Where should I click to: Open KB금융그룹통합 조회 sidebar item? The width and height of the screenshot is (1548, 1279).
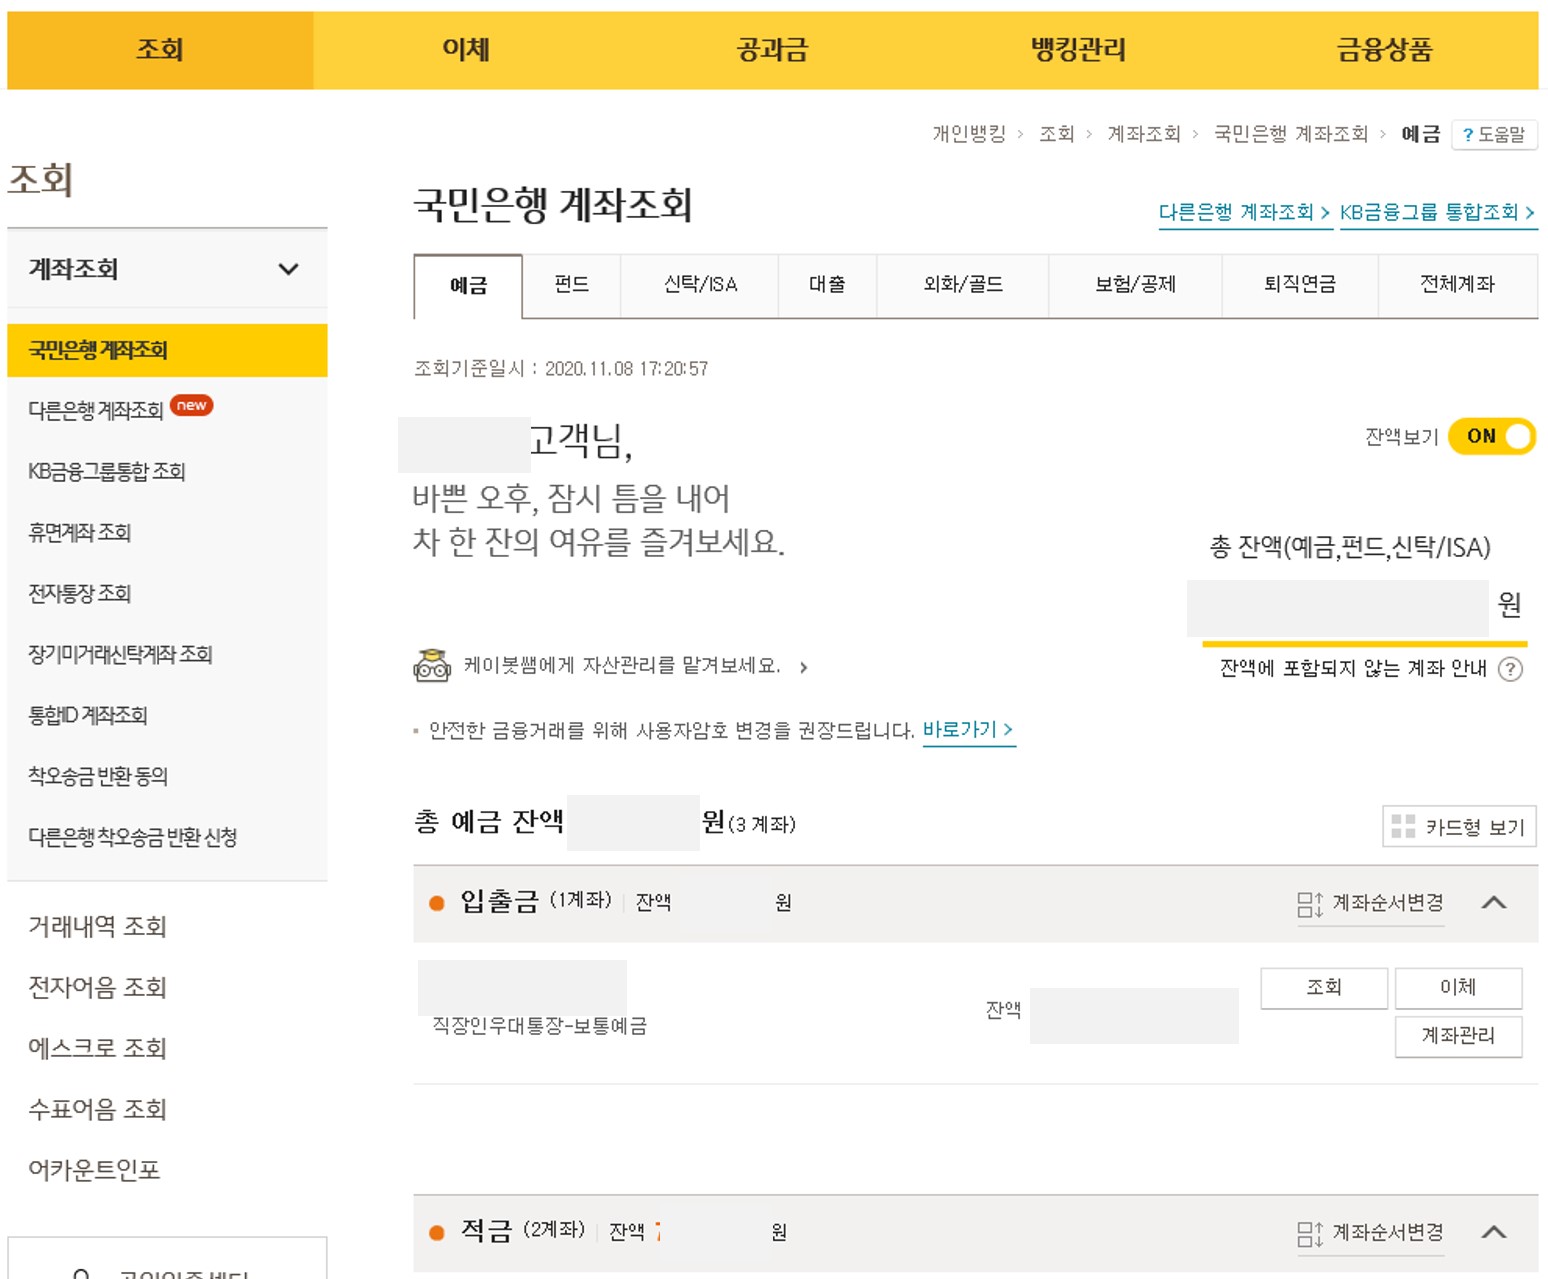point(107,472)
